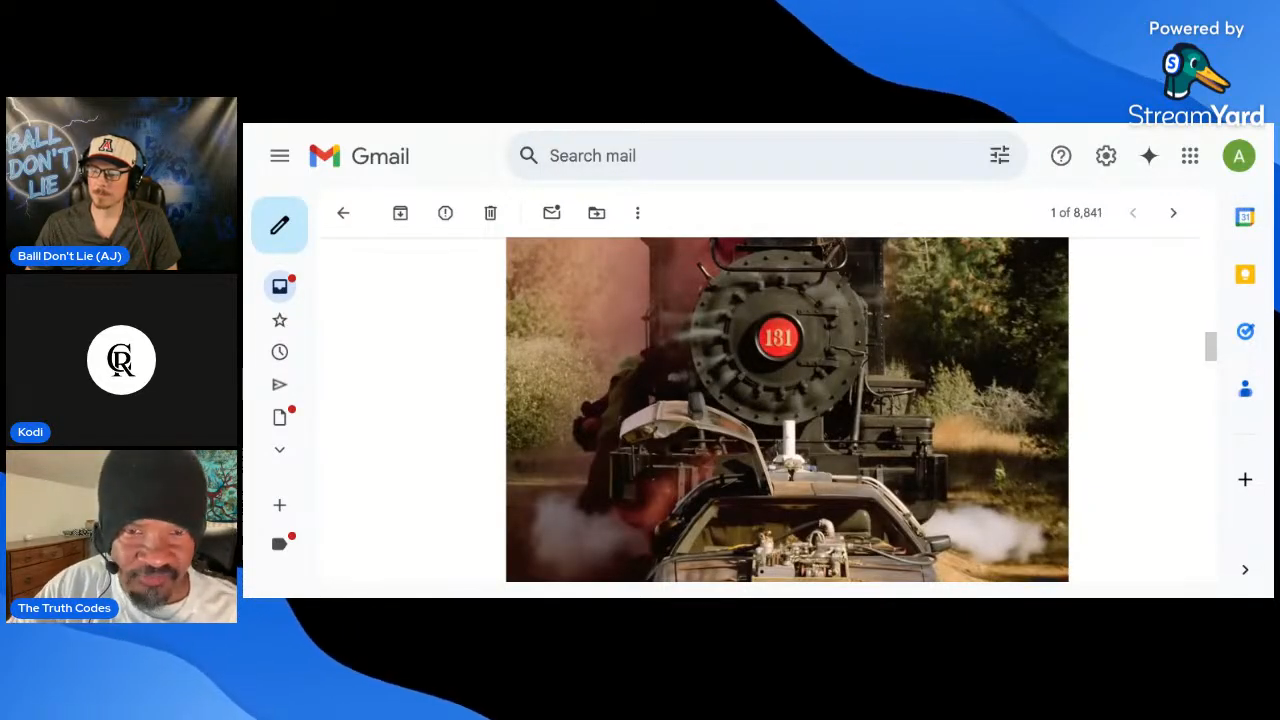Image resolution: width=1280 pixels, height=720 pixels.
Task: Open Snoozed mail clock icon
Action: pos(280,352)
